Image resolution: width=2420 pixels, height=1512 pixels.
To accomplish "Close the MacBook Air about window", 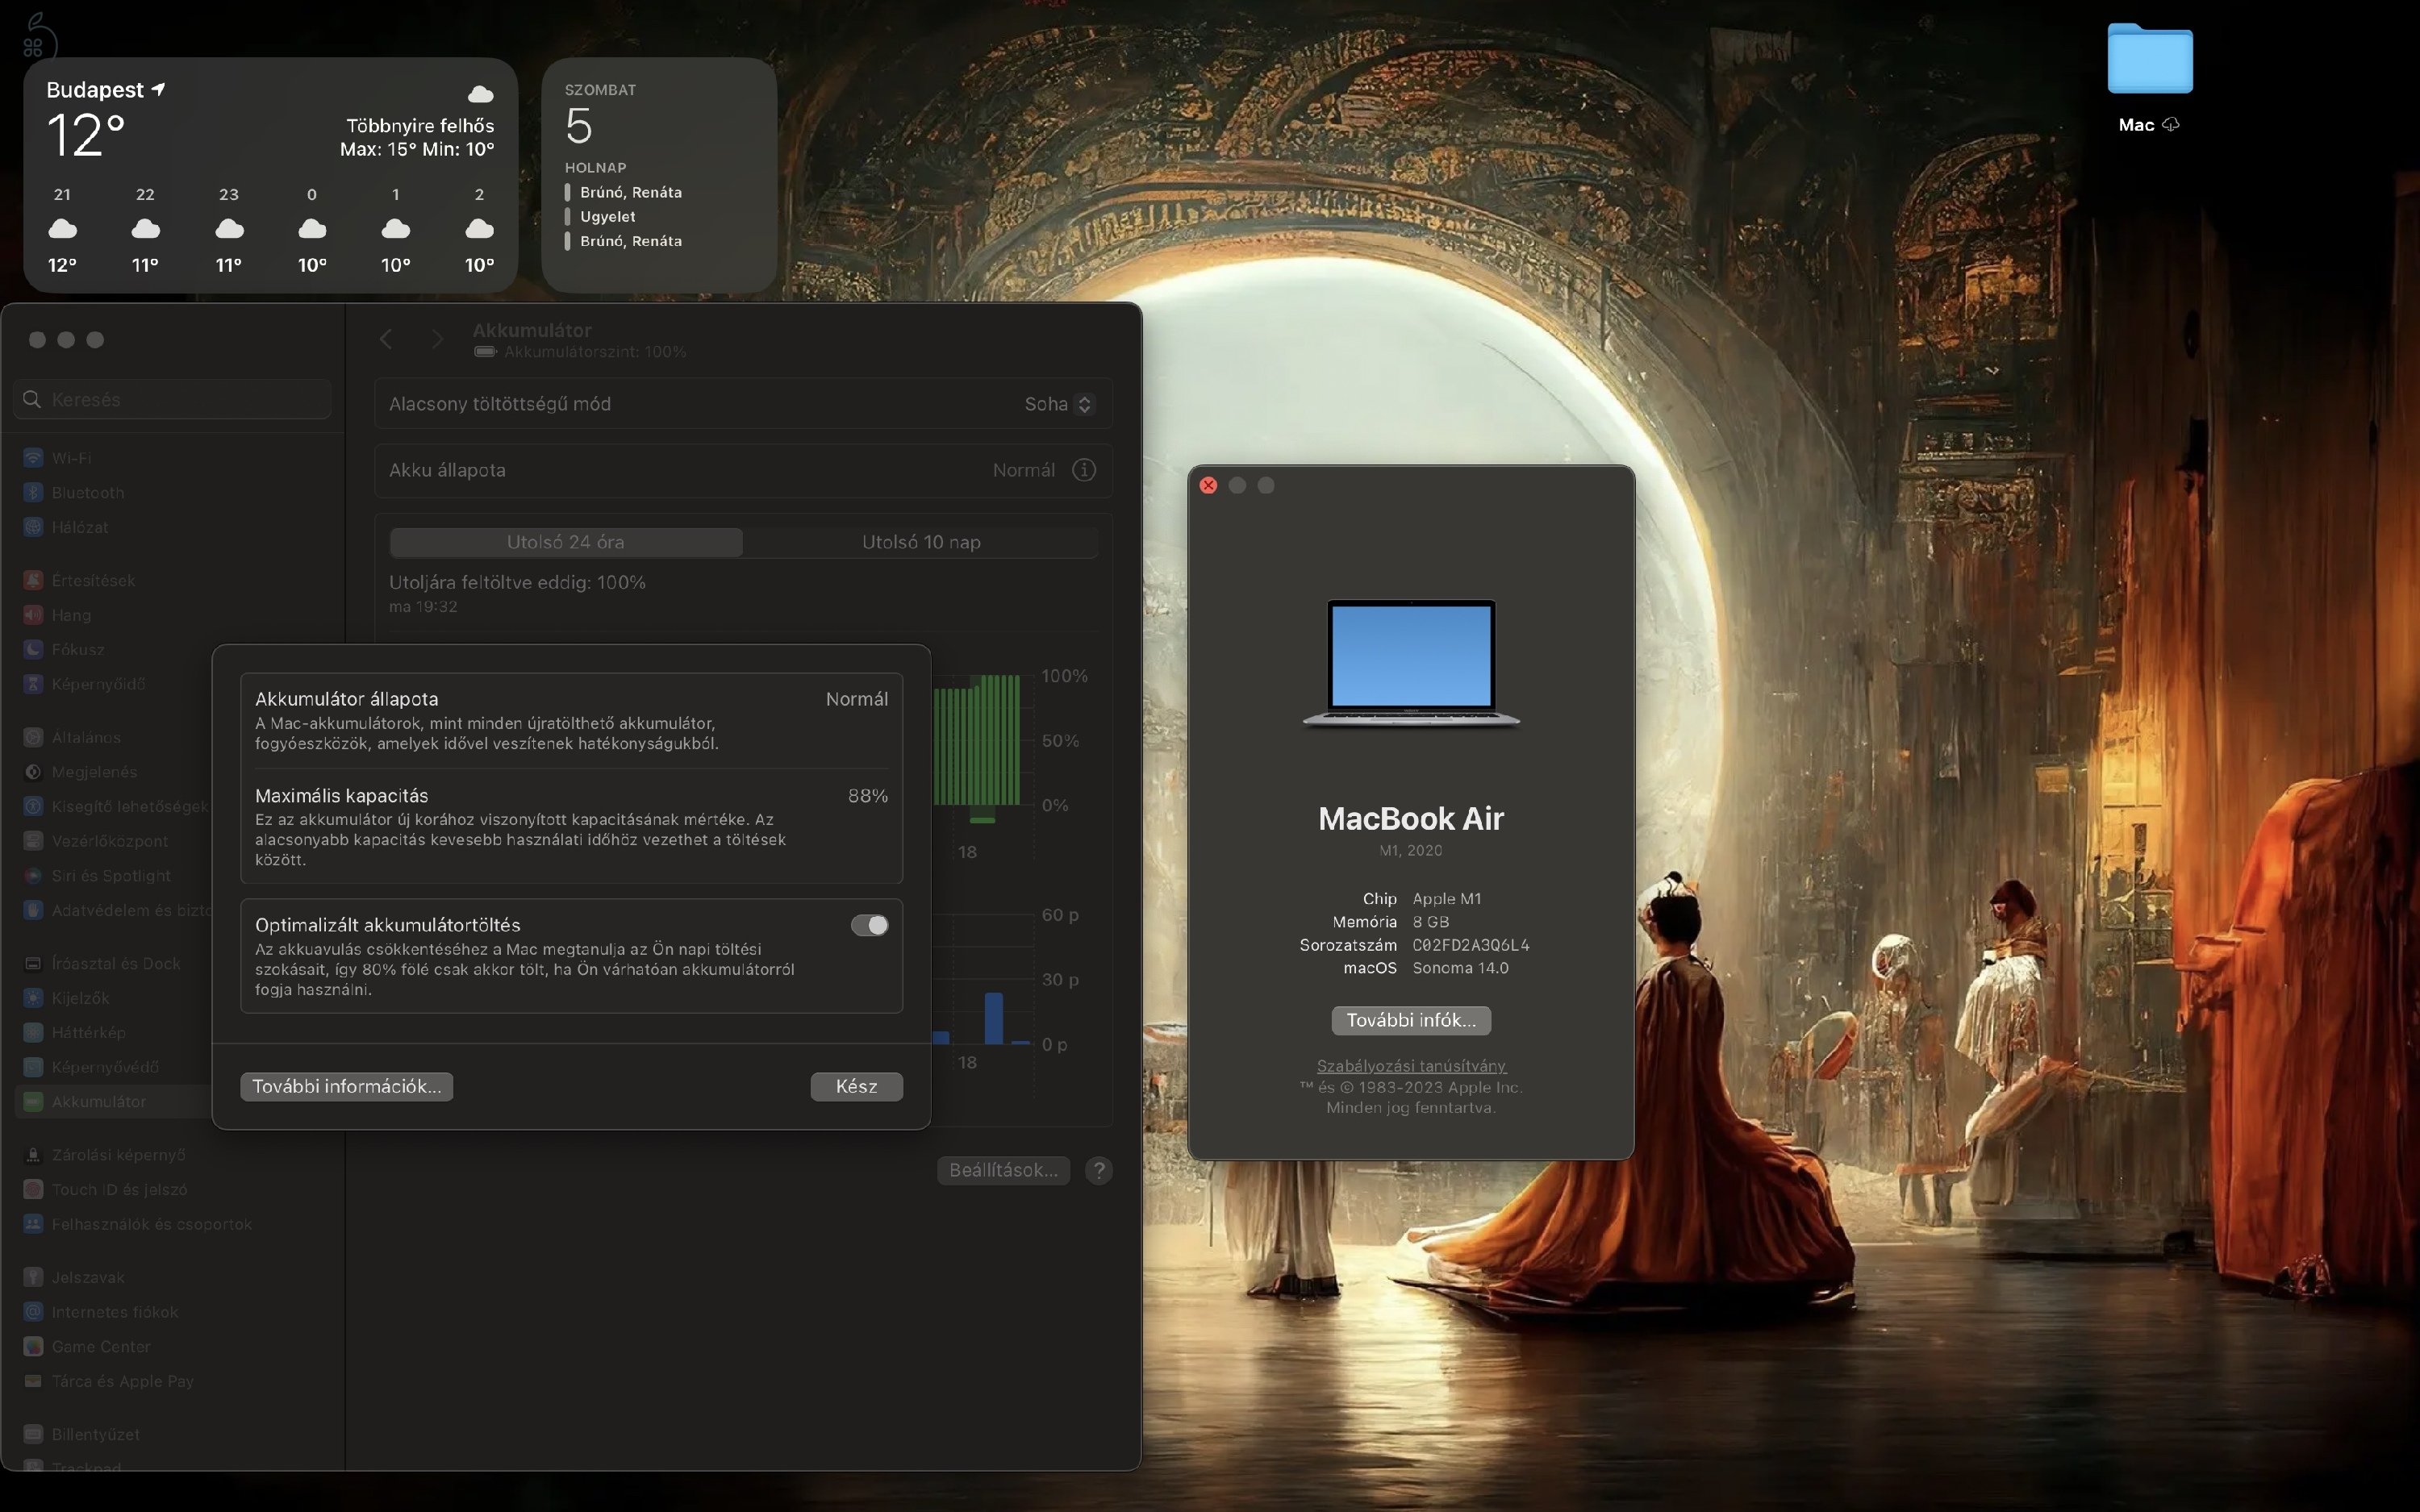I will pos(1208,485).
